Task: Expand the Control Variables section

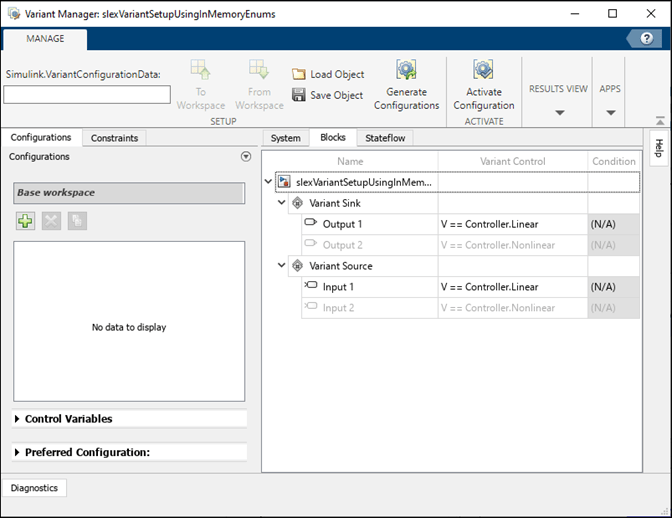Action: (18, 419)
